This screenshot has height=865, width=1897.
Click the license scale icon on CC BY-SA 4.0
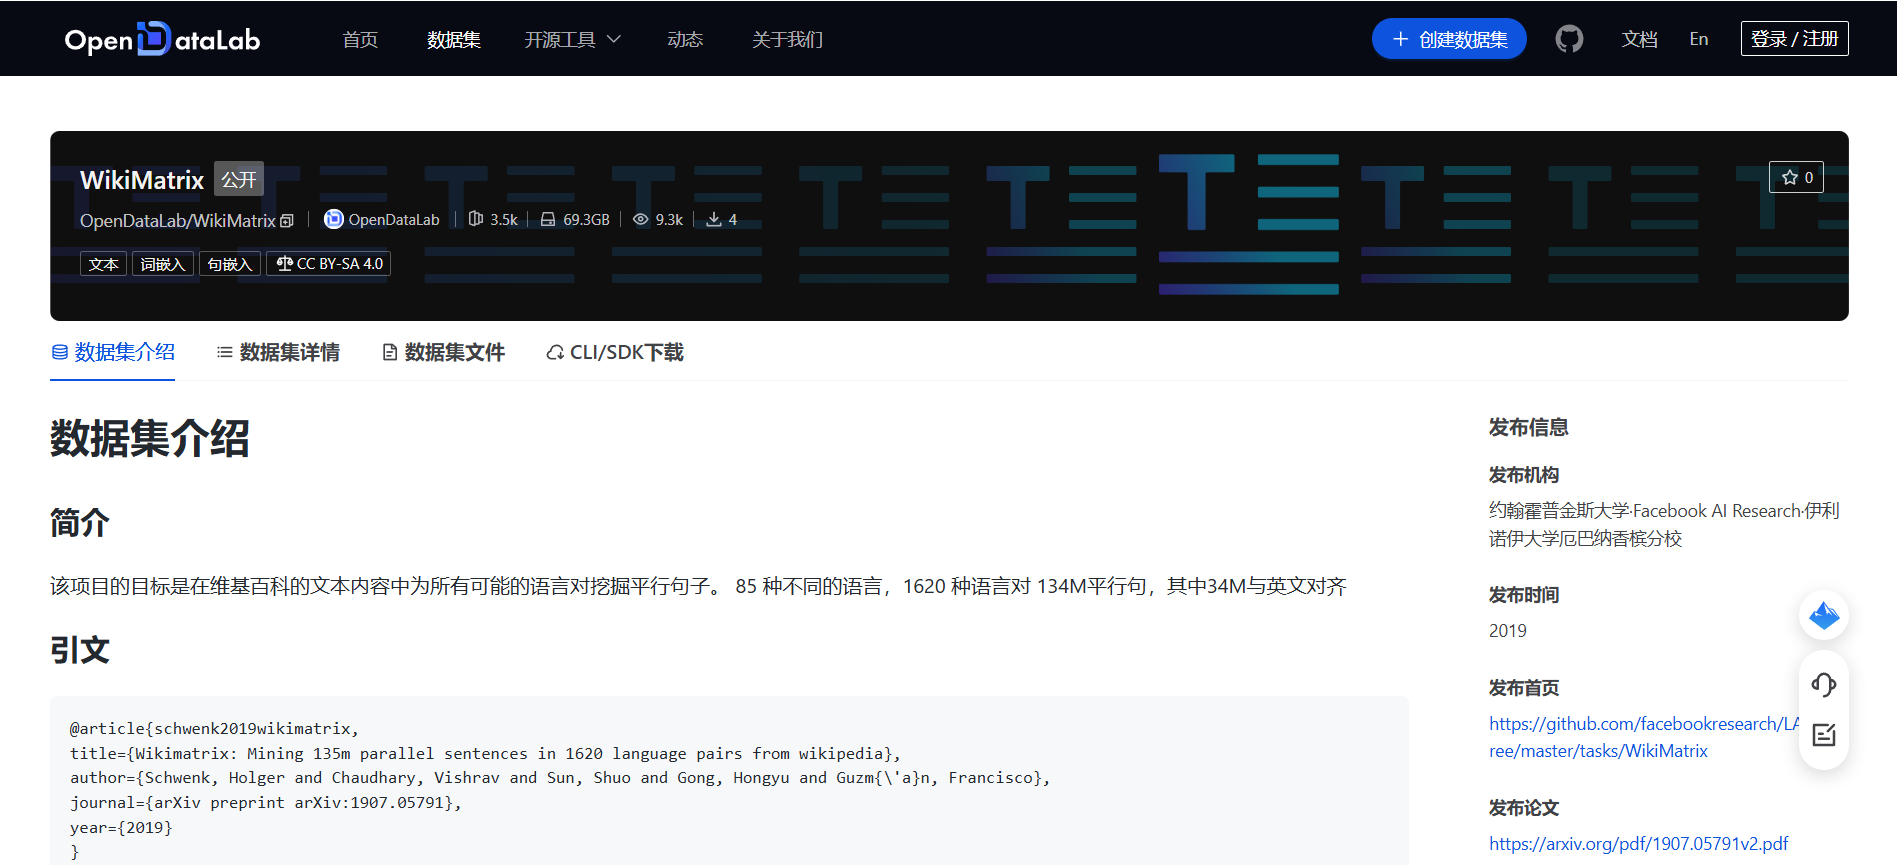[285, 264]
